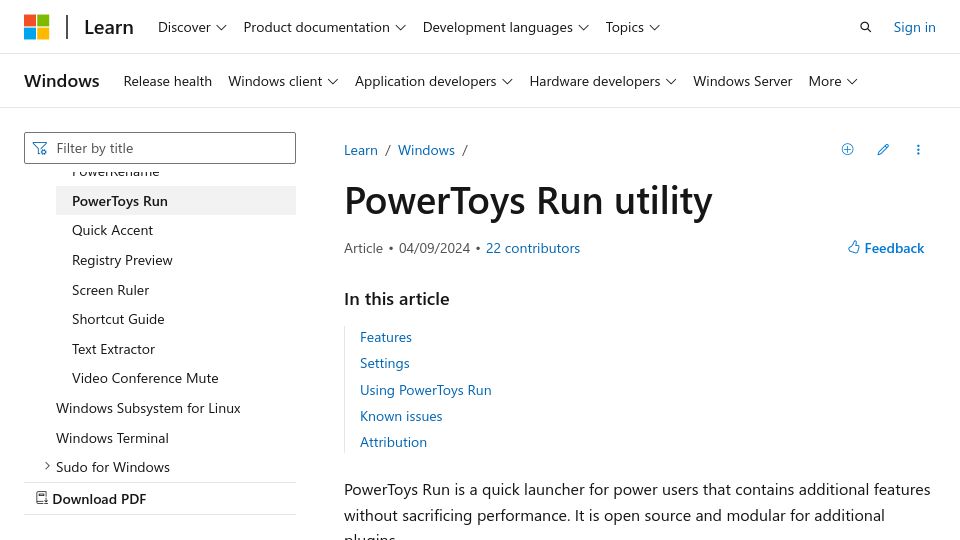The height and width of the screenshot is (540, 960).
Task: Expand the Application developers menu
Action: pyautogui.click(x=433, y=81)
